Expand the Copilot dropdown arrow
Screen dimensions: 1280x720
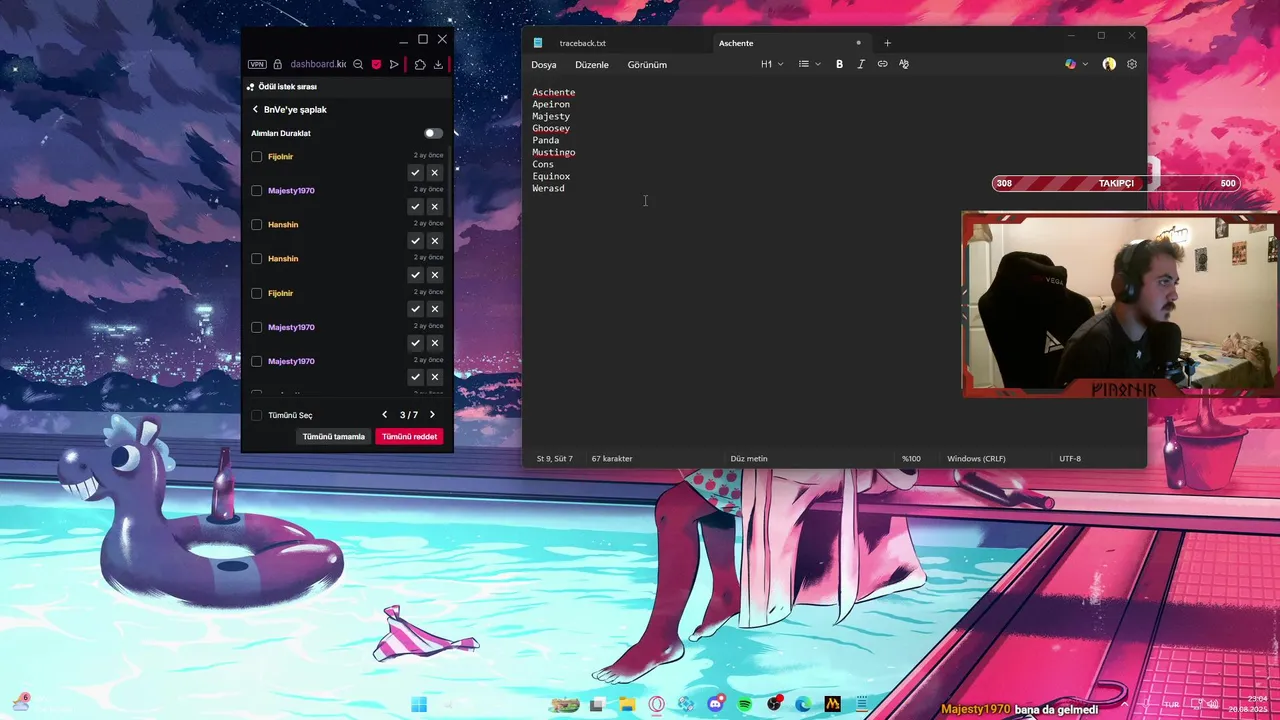pyautogui.click(x=1086, y=64)
